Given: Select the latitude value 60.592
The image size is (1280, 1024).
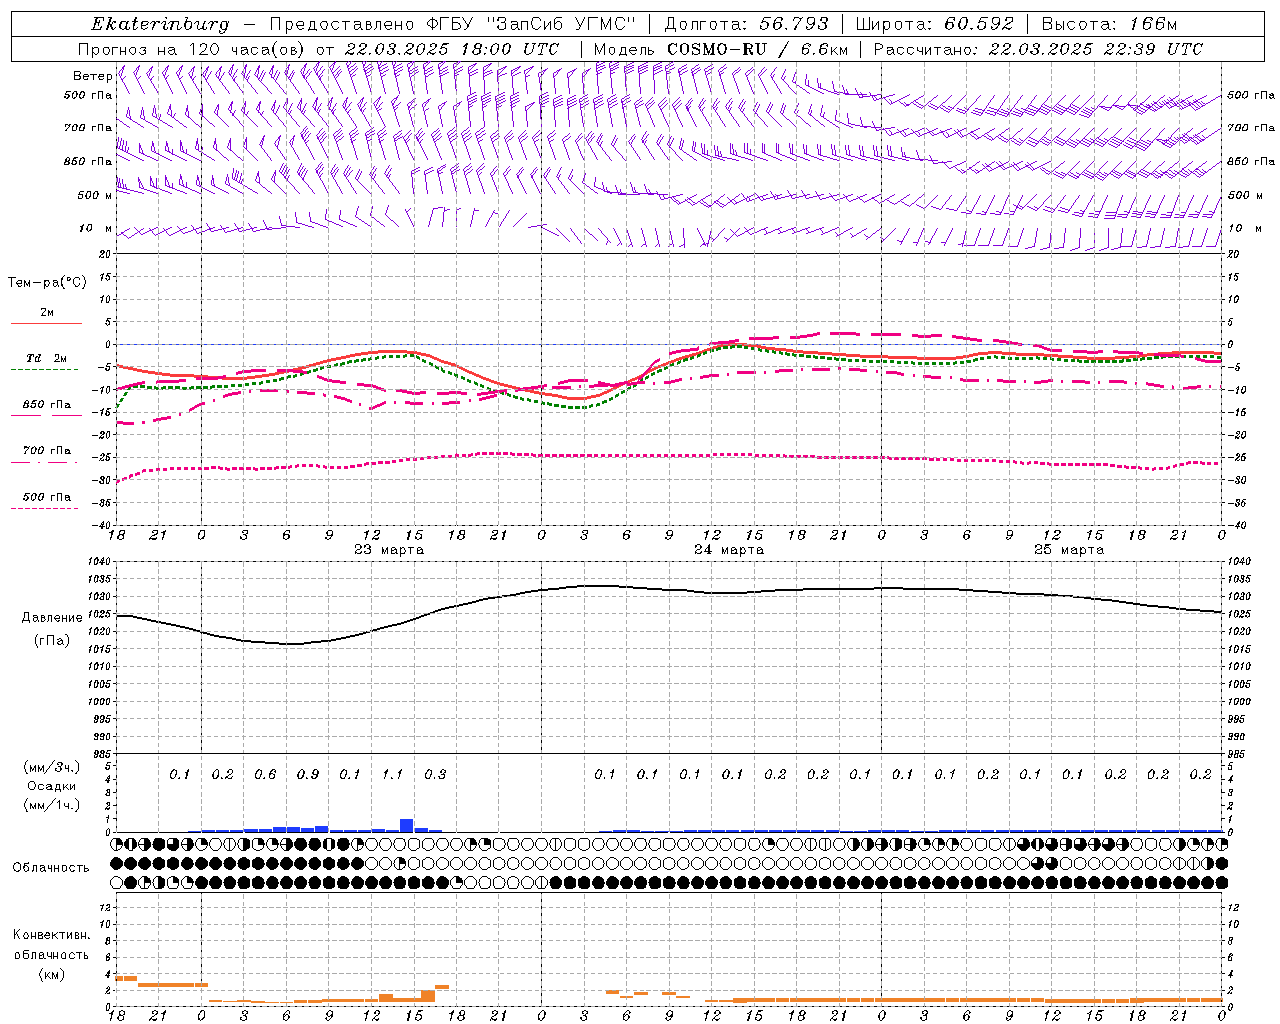Looking at the screenshot, I should [x=979, y=24].
